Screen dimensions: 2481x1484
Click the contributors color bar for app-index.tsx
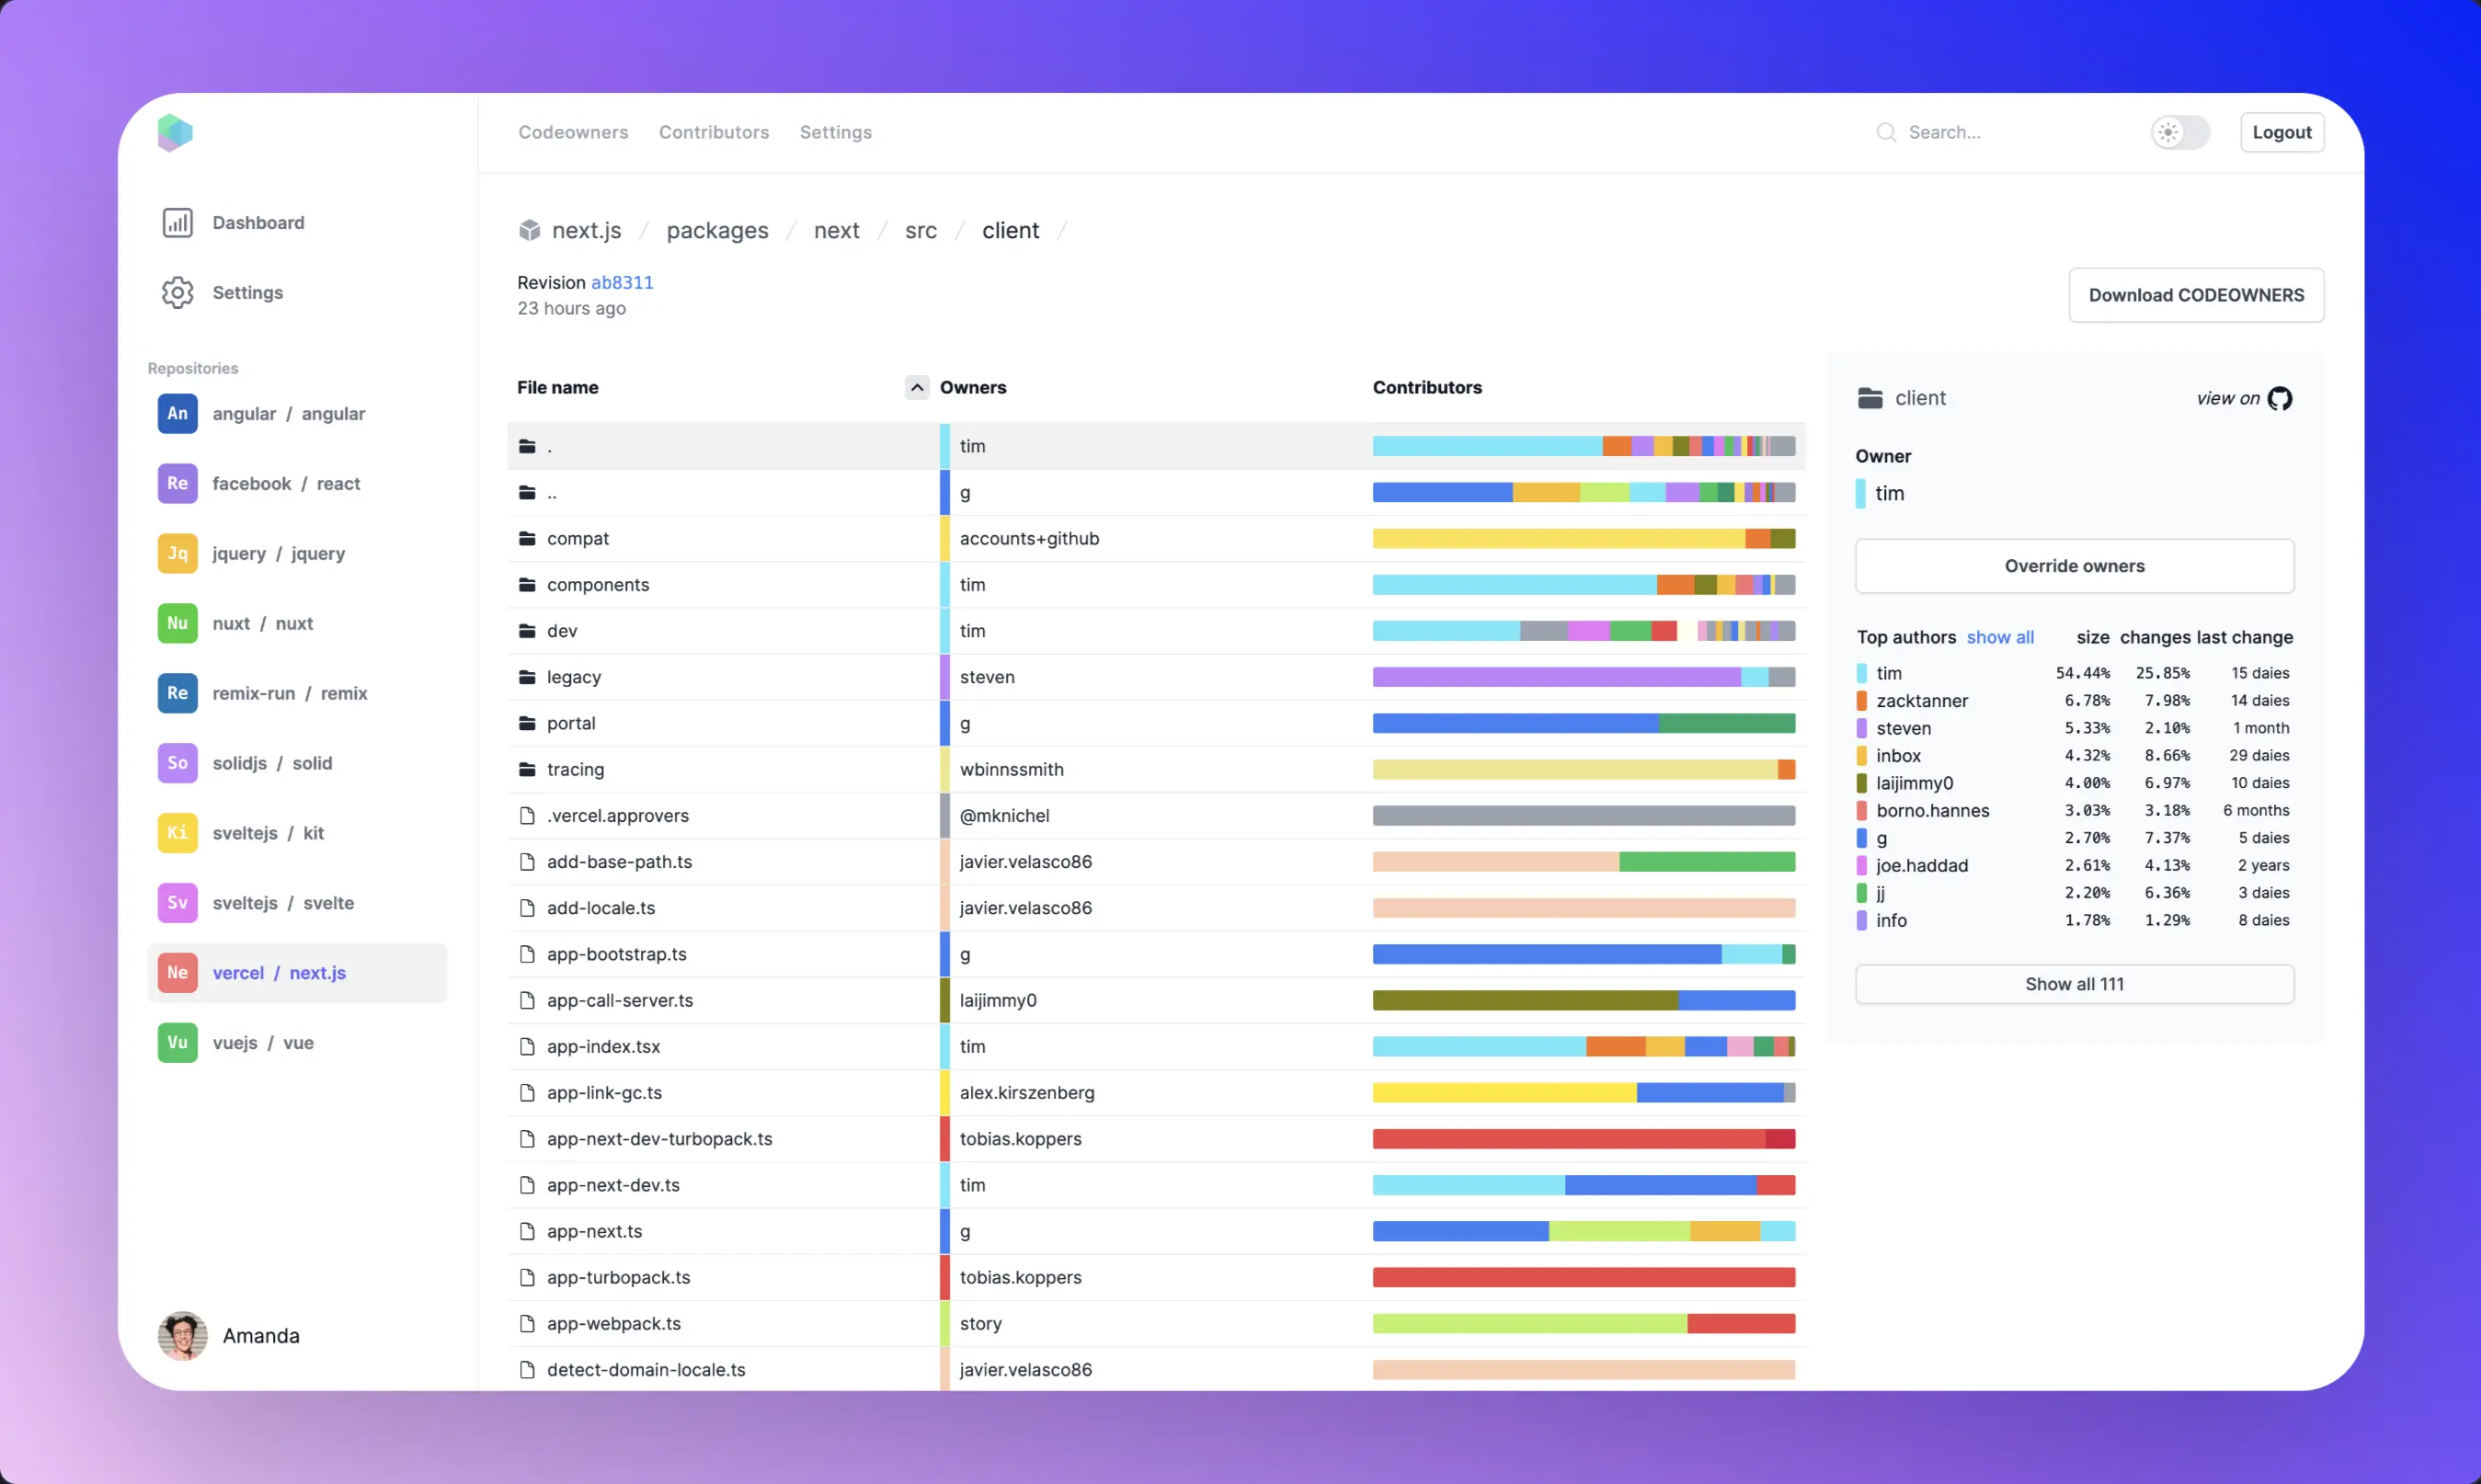1584,1046
